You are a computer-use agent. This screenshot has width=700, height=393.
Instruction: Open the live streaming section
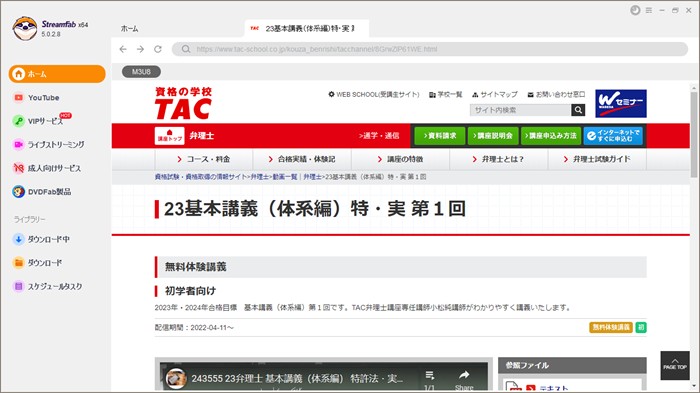tap(49, 144)
